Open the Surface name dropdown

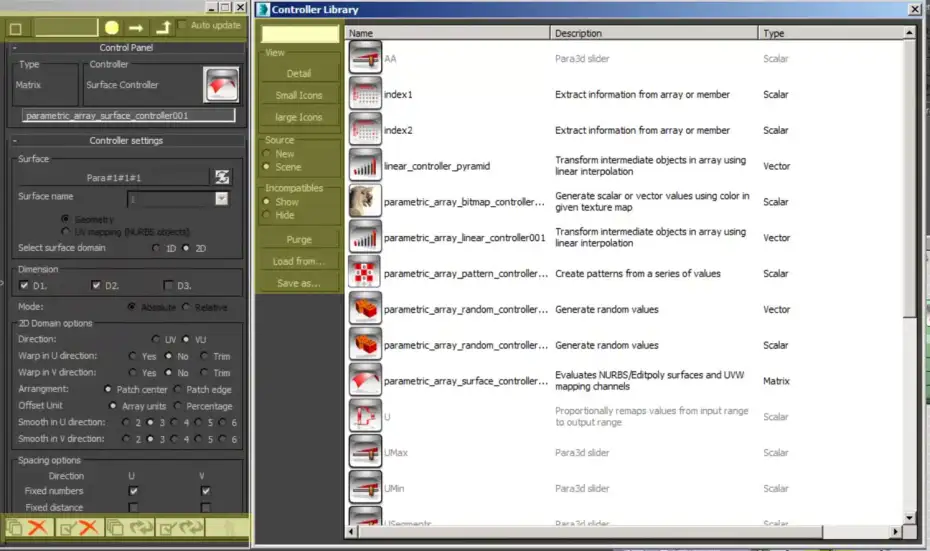point(221,199)
